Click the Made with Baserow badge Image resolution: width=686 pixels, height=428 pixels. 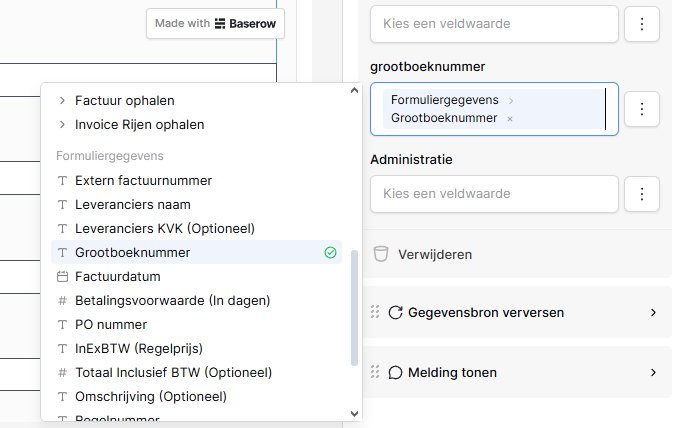(x=215, y=24)
